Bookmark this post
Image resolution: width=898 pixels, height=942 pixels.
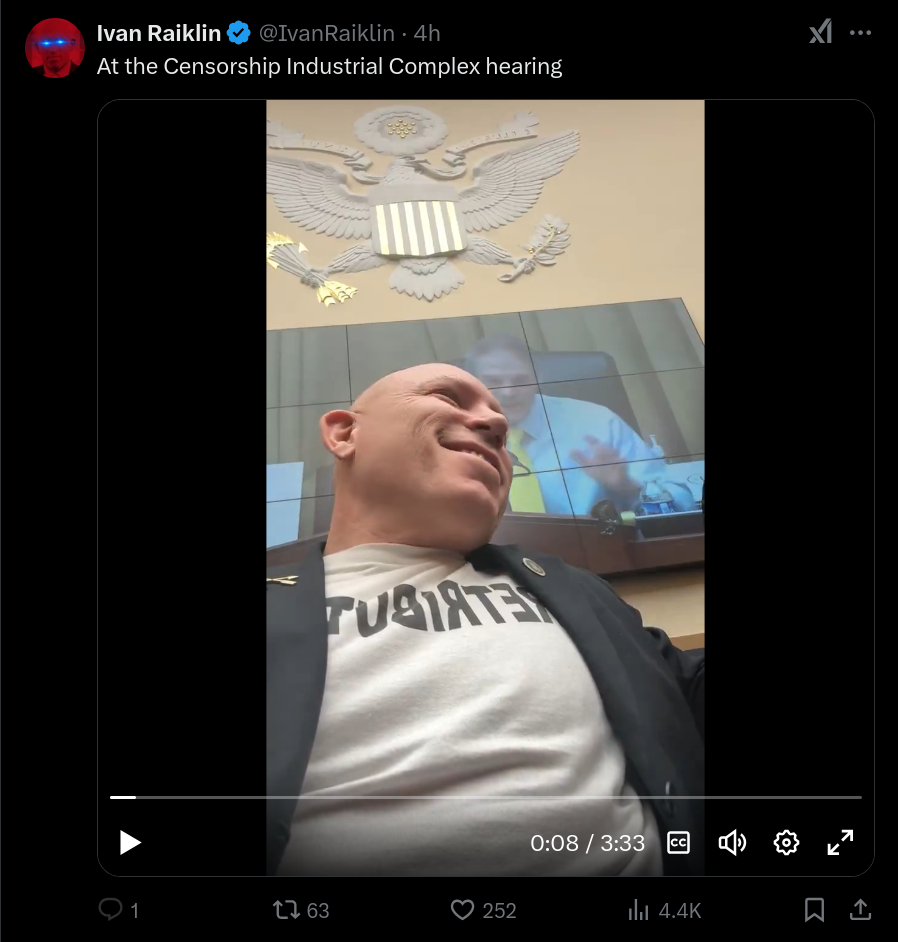[x=814, y=910]
